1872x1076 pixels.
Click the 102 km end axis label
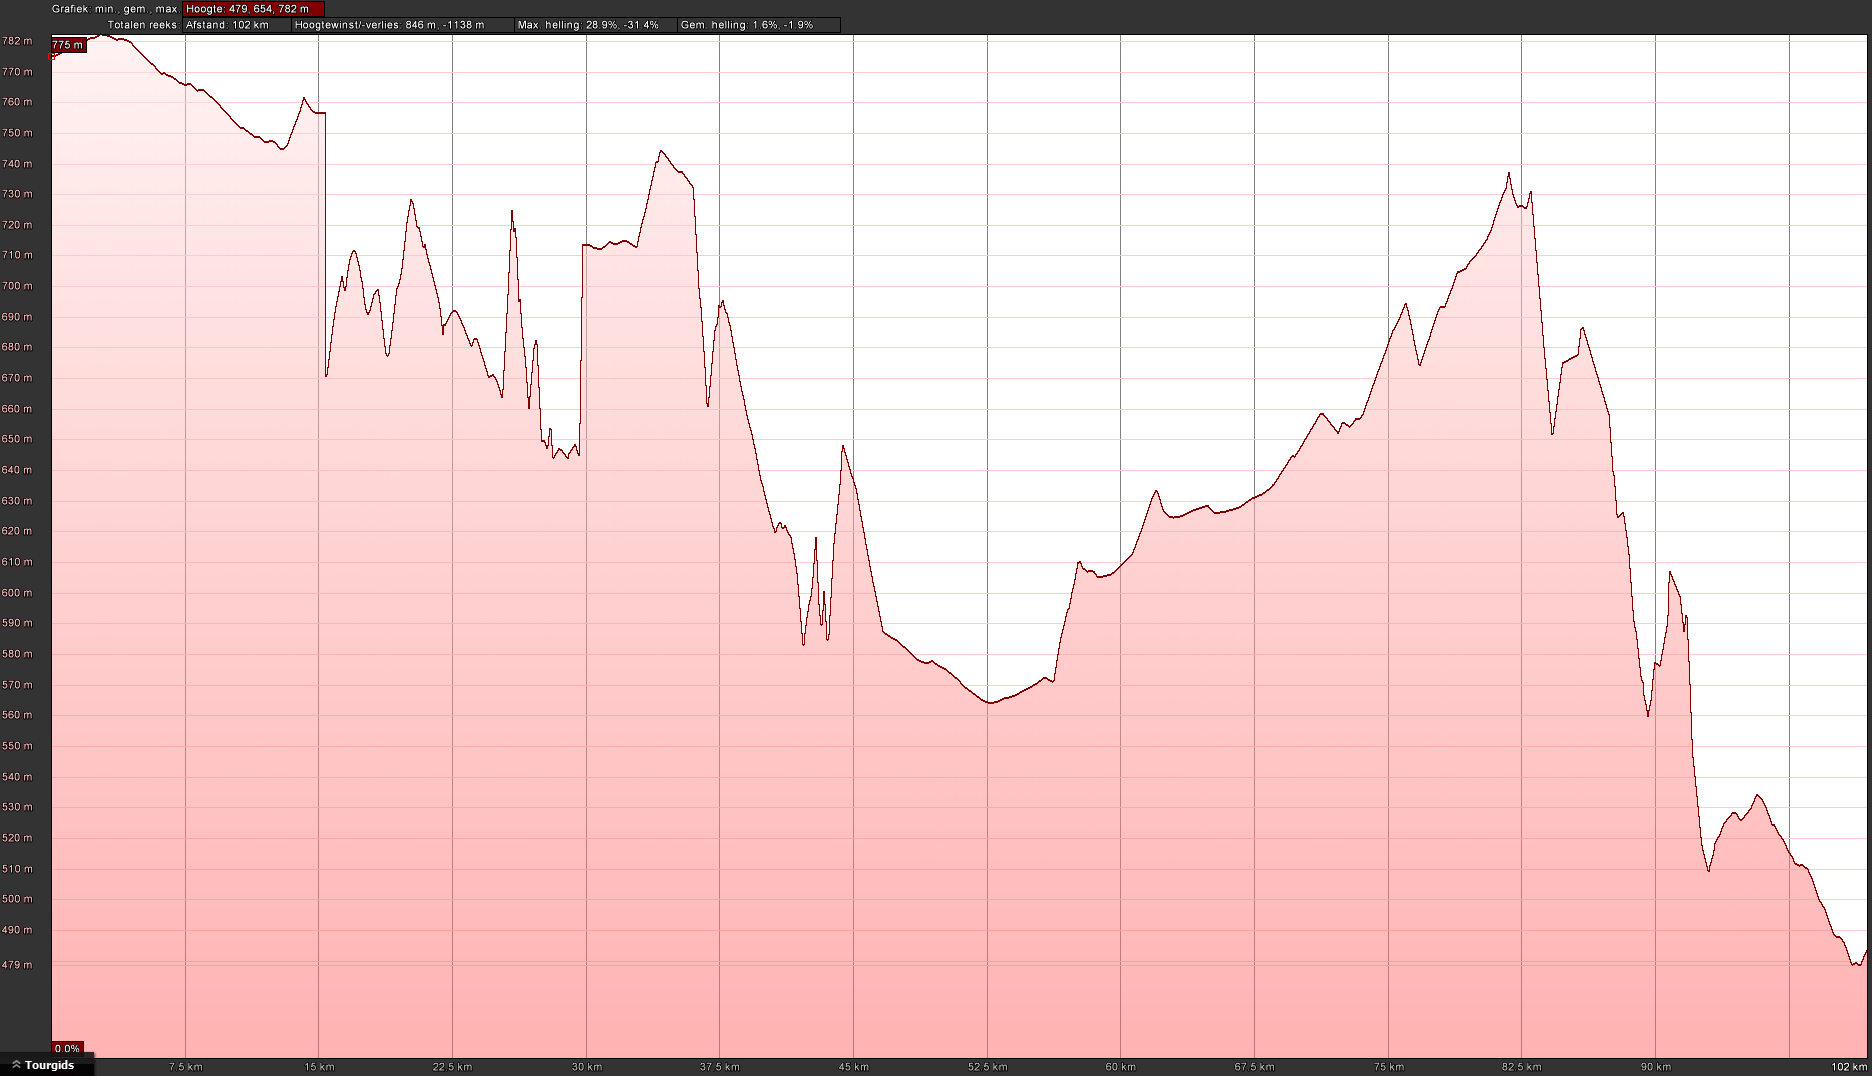[x=1848, y=1067]
